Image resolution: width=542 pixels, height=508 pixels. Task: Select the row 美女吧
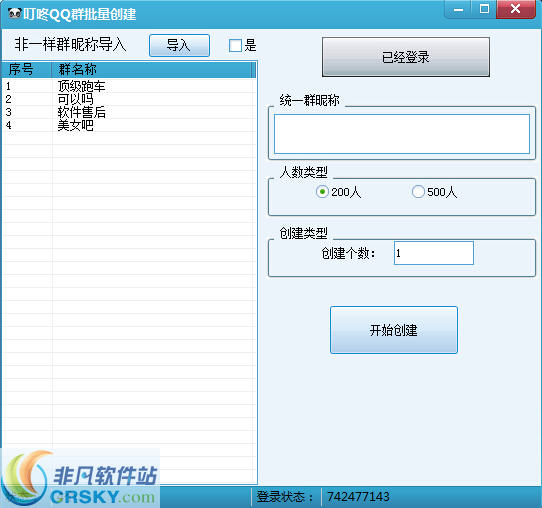coord(129,125)
